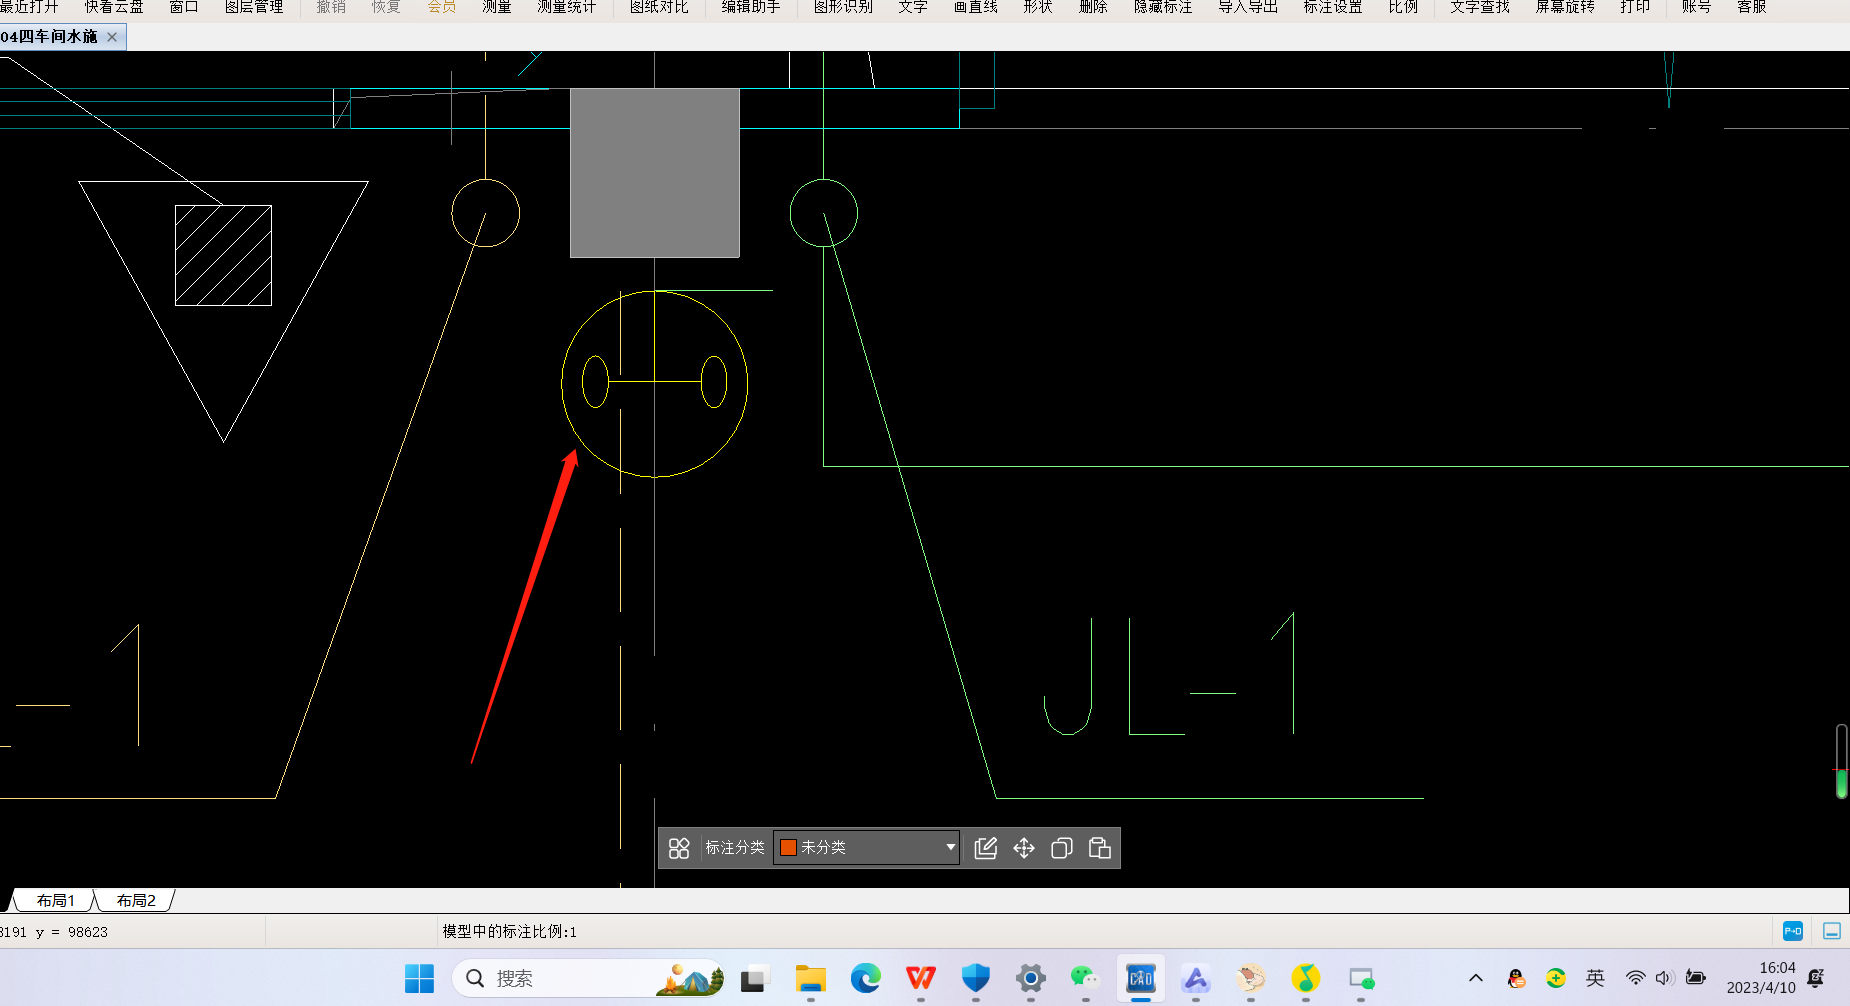Open WeChat from the taskbar
This screenshot has width=1850, height=1006.
(1085, 978)
